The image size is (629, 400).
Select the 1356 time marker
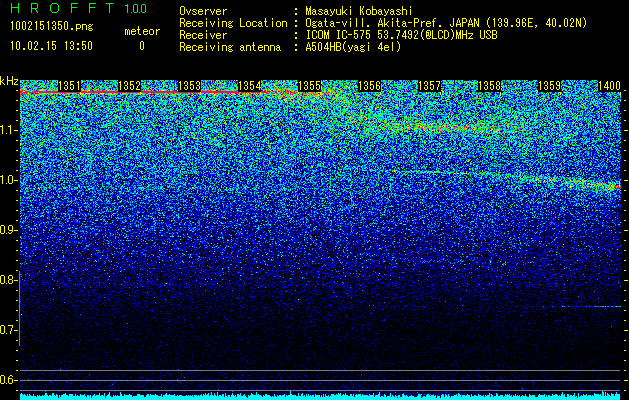pos(369,86)
